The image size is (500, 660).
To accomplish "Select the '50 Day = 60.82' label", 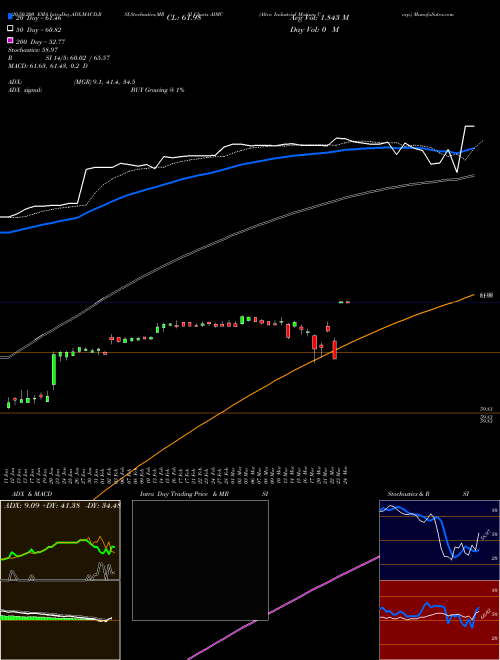I will coord(38,30).
